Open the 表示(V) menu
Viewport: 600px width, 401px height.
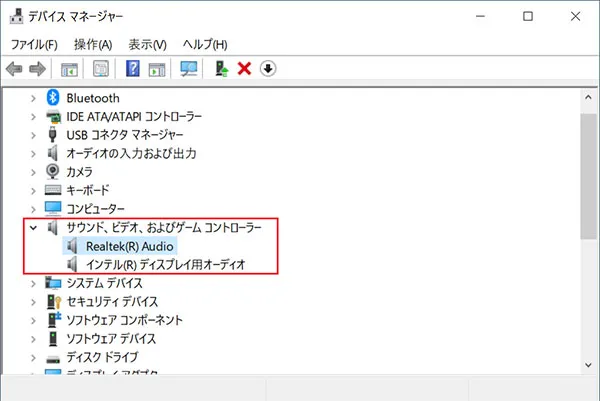click(147, 44)
